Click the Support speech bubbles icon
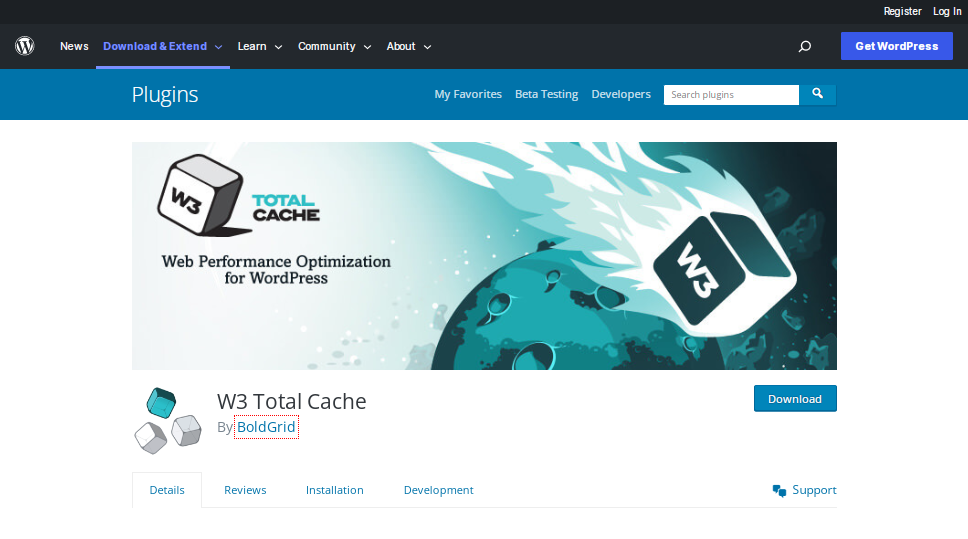 coord(779,491)
